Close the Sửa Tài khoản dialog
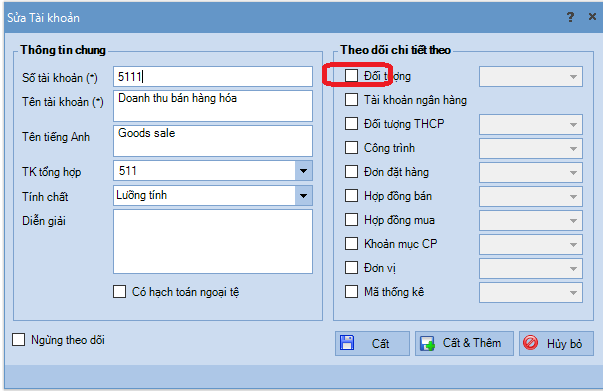Viewport: 603px width, 391px height. 593,17
